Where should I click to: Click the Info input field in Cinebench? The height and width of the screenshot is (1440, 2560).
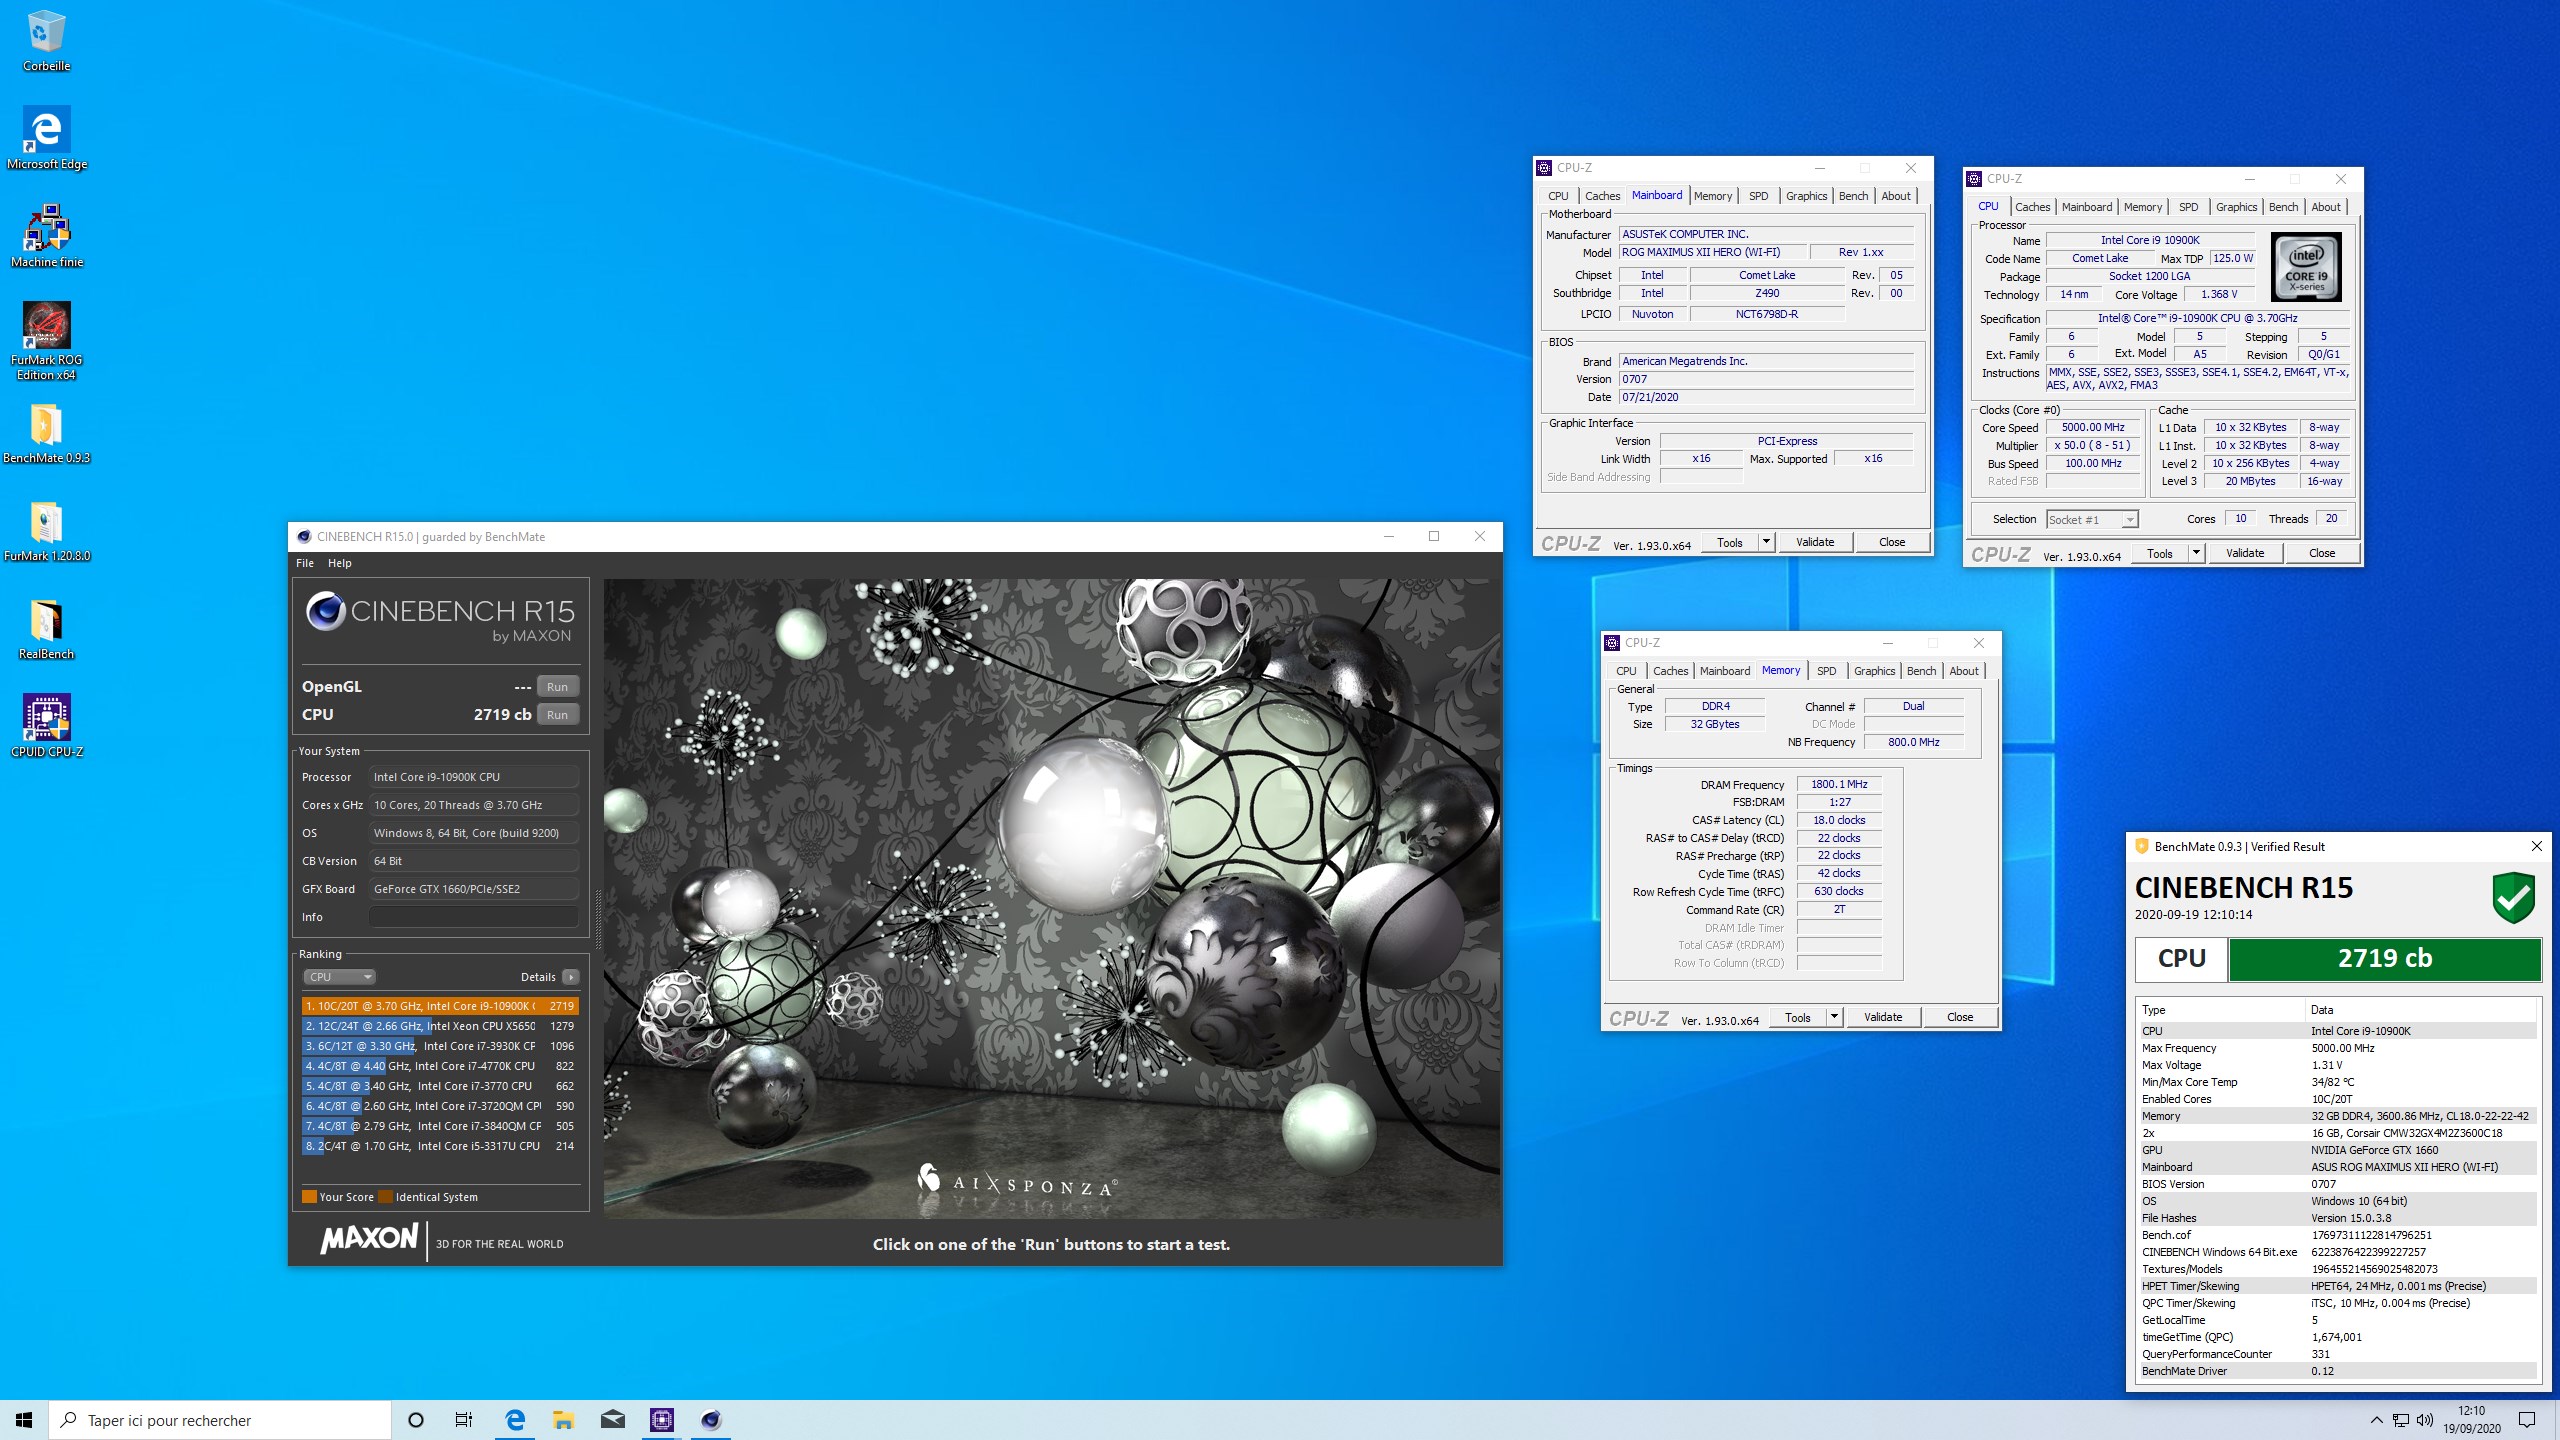pyautogui.click(x=474, y=917)
